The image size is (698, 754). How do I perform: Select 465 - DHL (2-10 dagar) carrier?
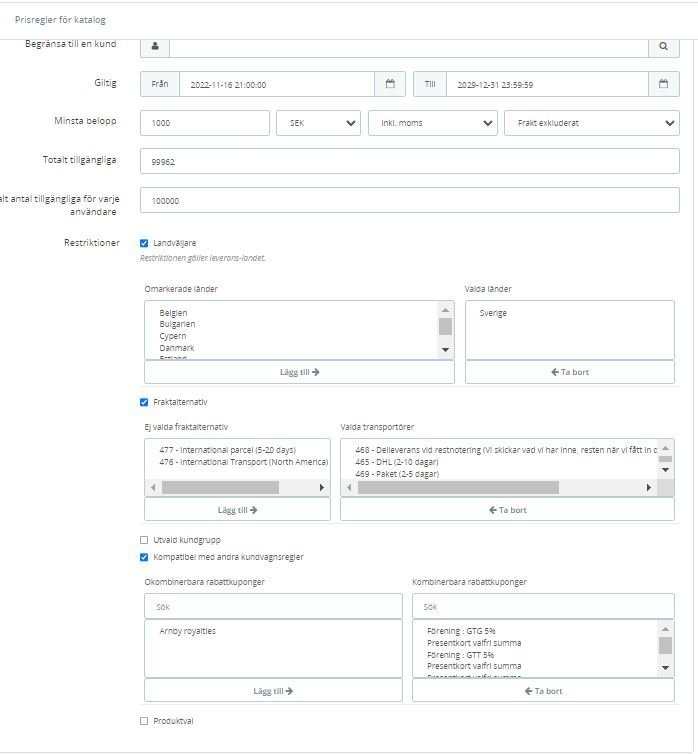397,462
